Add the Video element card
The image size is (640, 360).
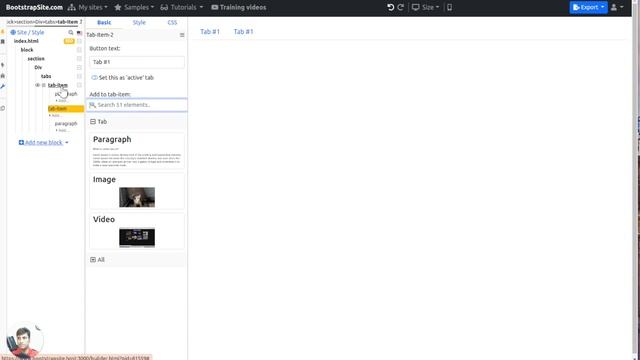pos(137,231)
